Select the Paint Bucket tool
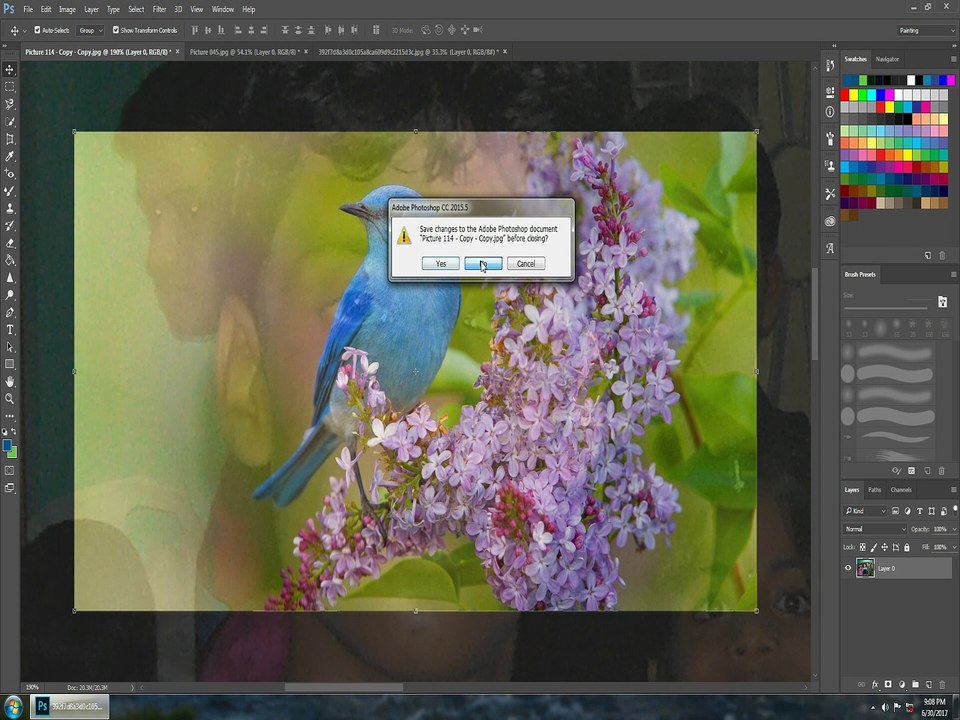This screenshot has height=720, width=960. tap(10, 260)
